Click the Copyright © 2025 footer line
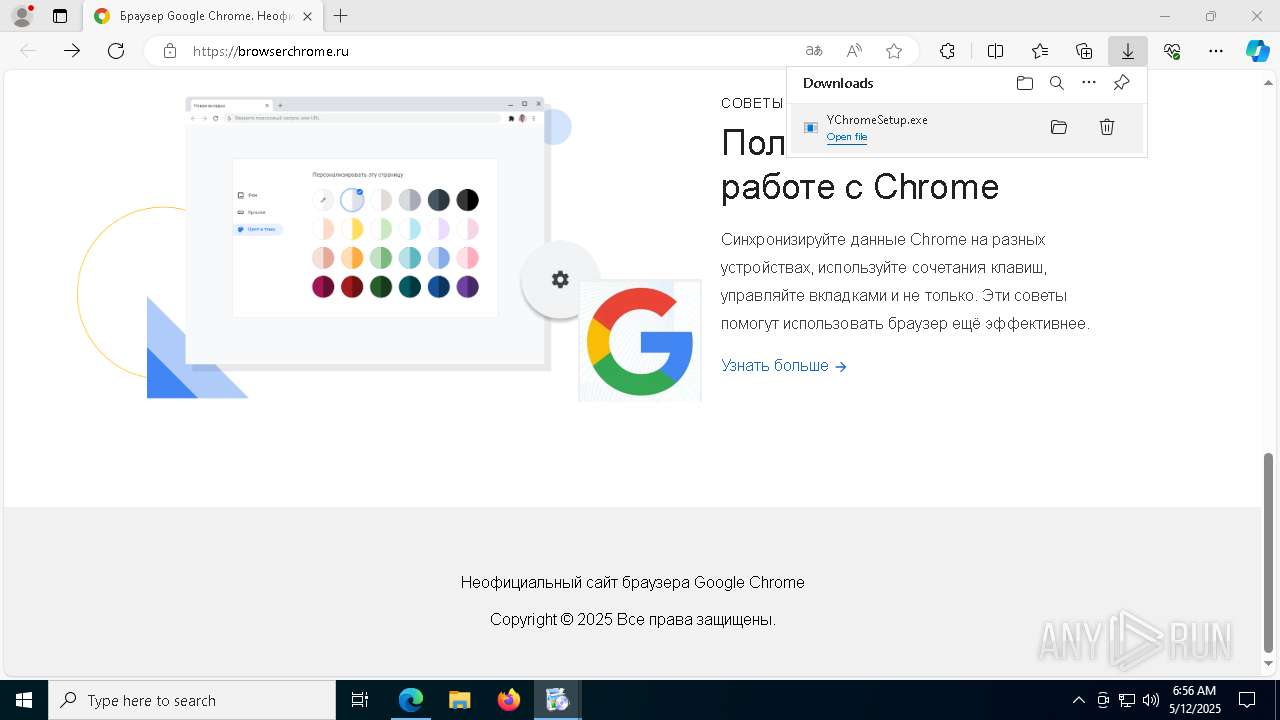Viewport: 1280px width, 720px height. point(633,619)
